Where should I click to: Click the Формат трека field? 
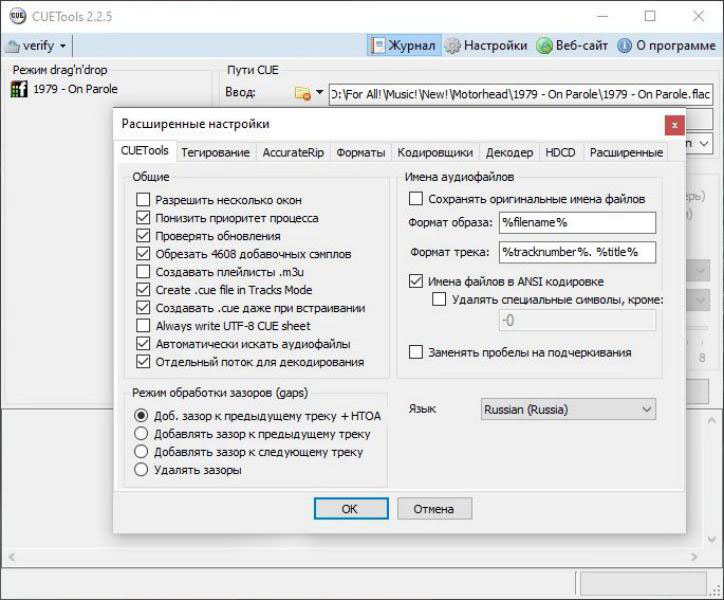coord(577,252)
